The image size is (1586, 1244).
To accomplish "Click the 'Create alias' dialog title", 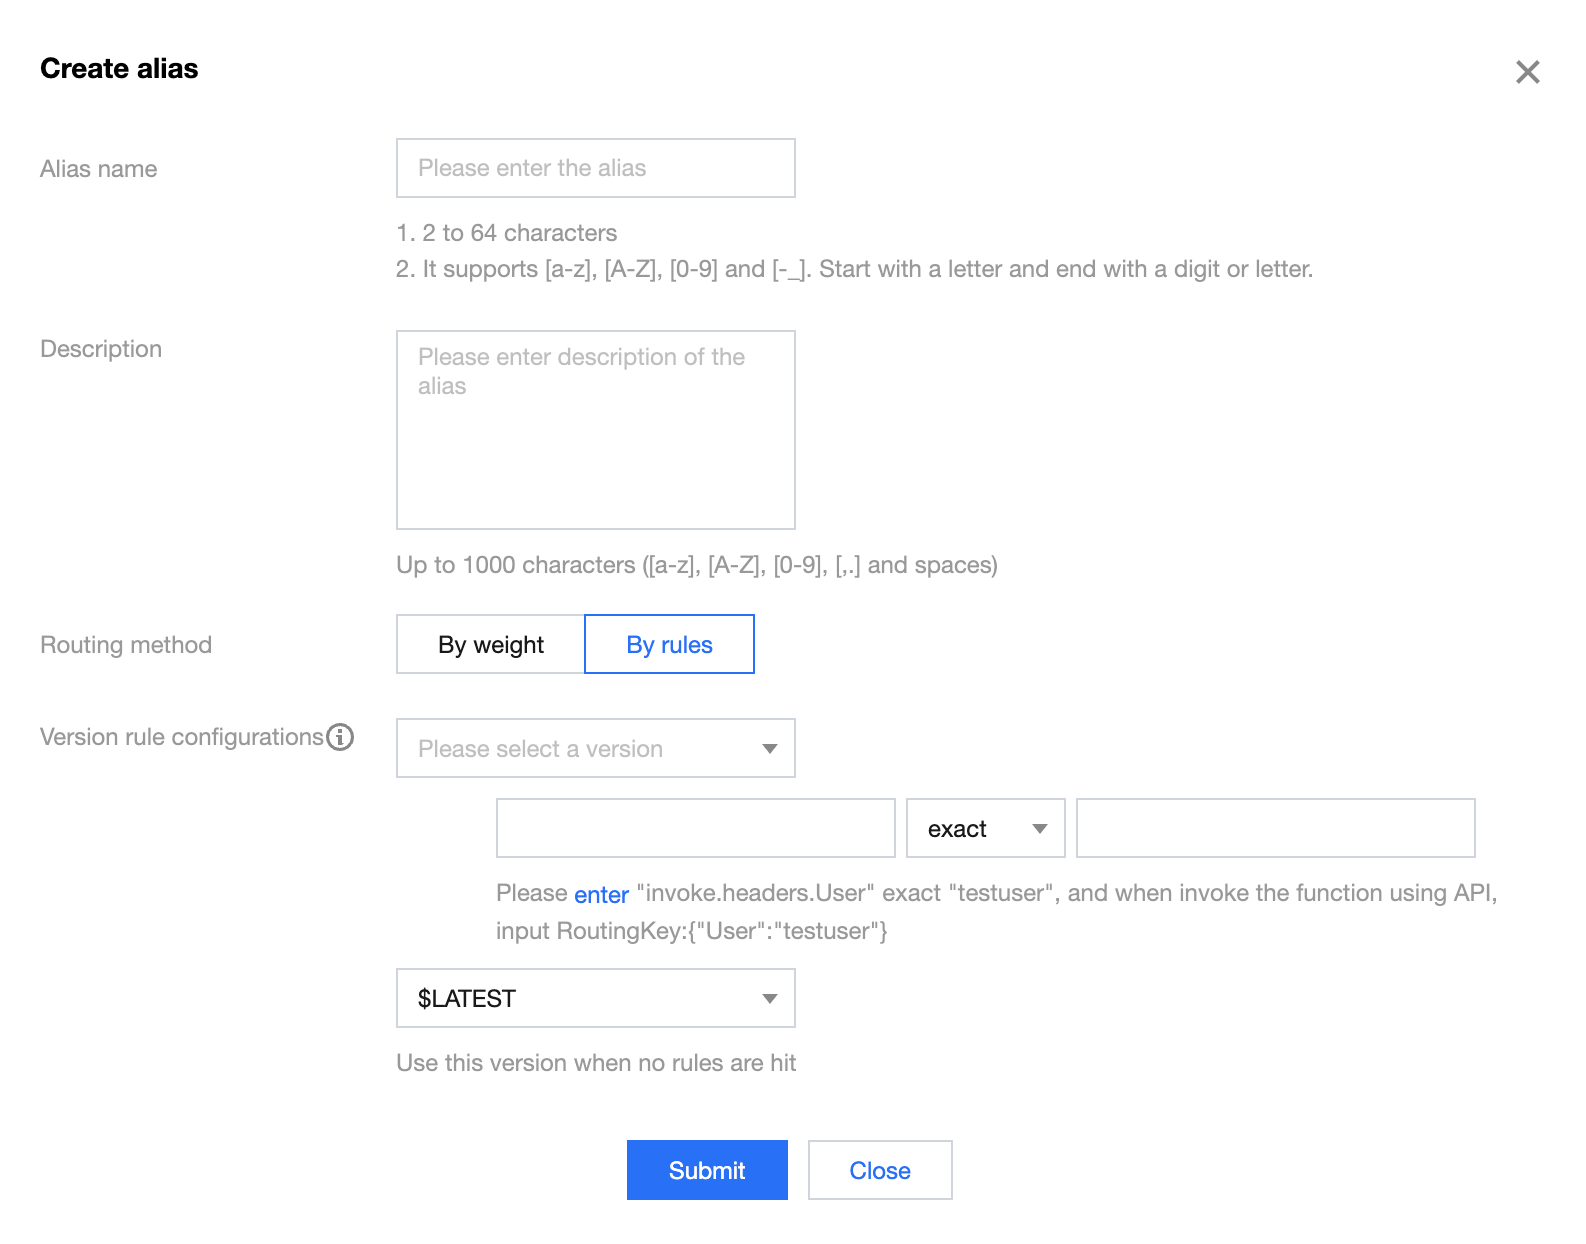I will point(119,69).
